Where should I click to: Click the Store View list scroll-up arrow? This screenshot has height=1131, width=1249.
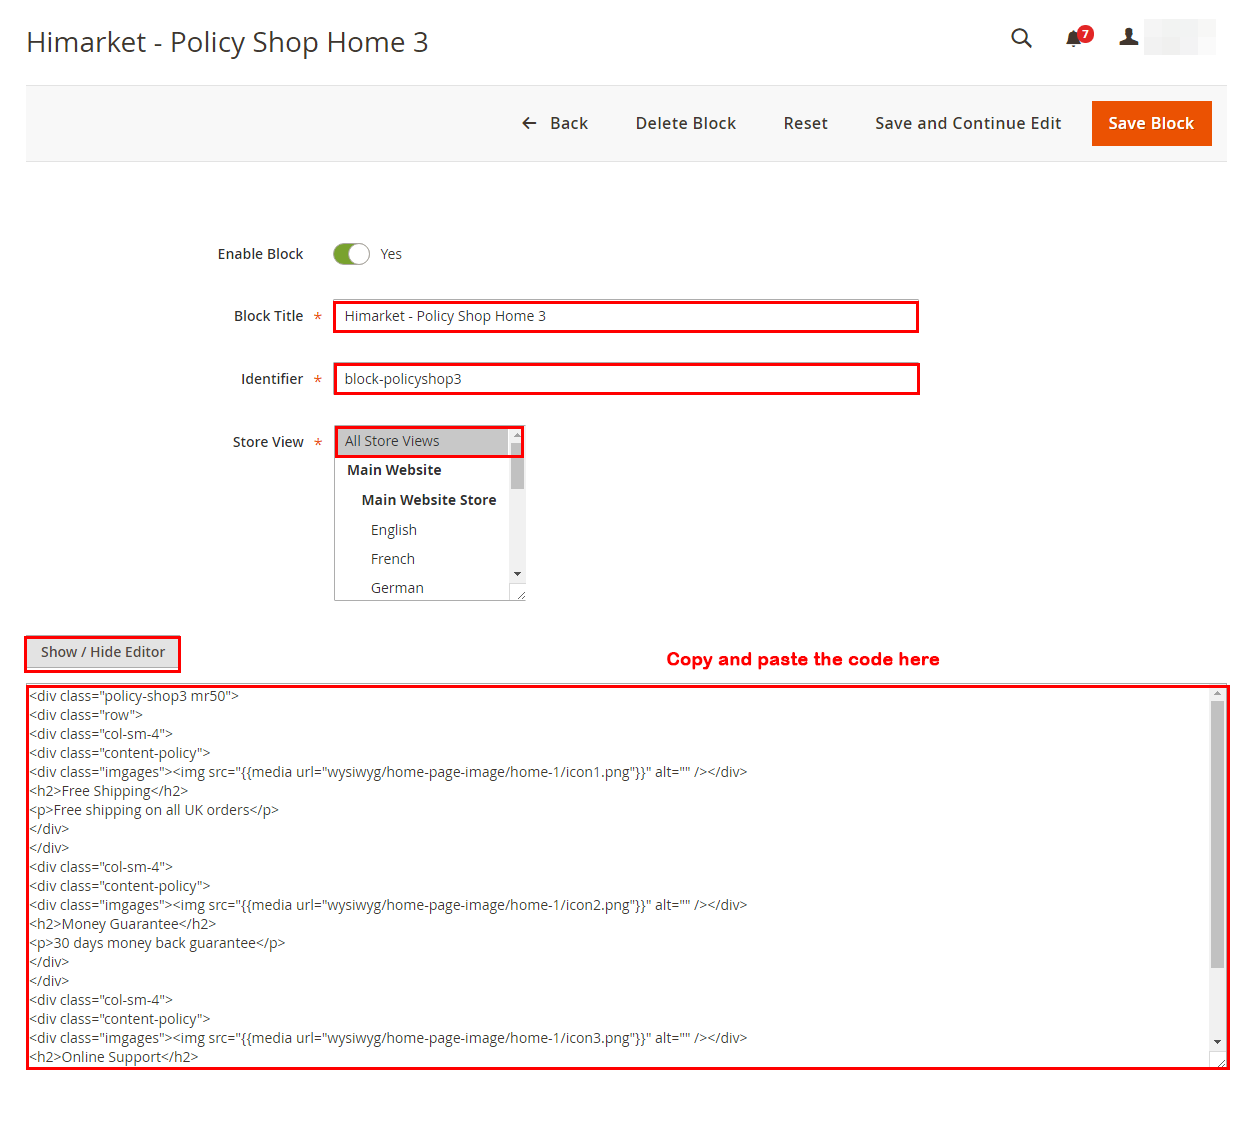point(517,435)
